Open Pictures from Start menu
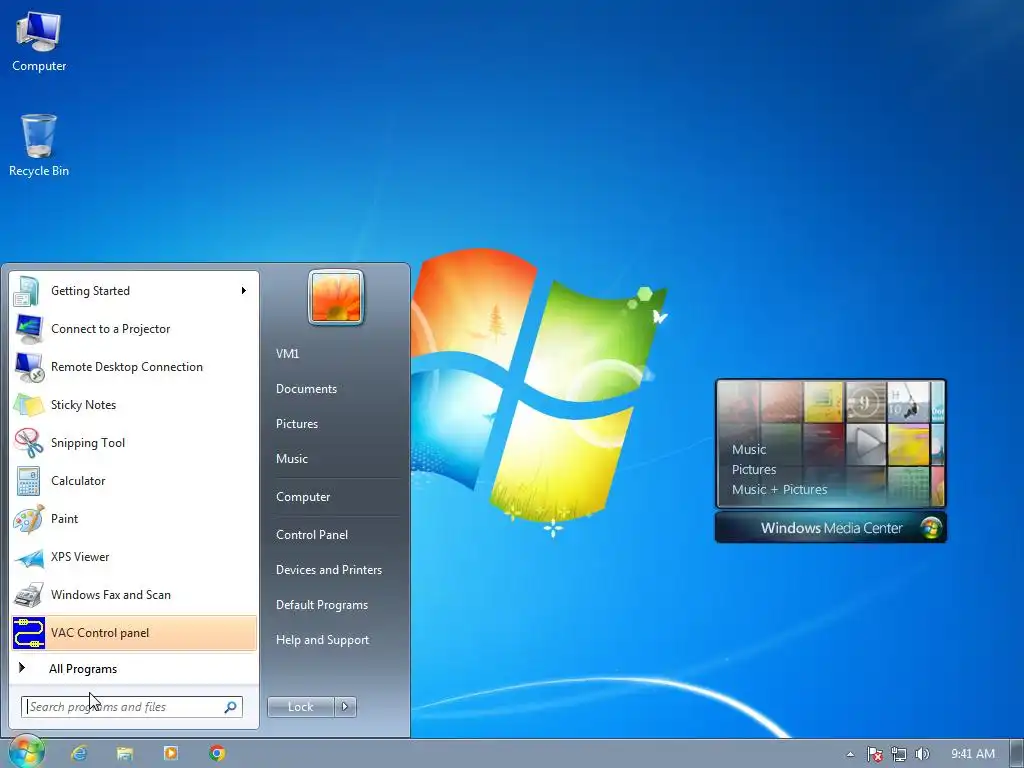This screenshot has width=1024, height=768. (296, 424)
